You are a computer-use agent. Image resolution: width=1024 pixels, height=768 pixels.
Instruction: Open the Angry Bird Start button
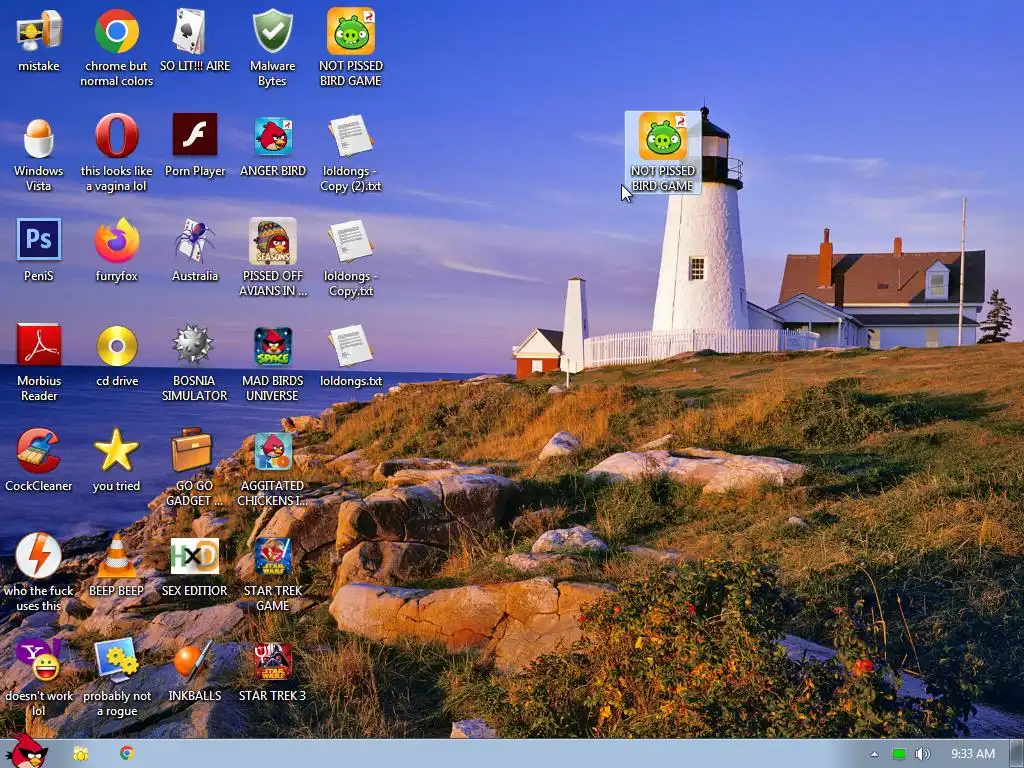point(27,751)
